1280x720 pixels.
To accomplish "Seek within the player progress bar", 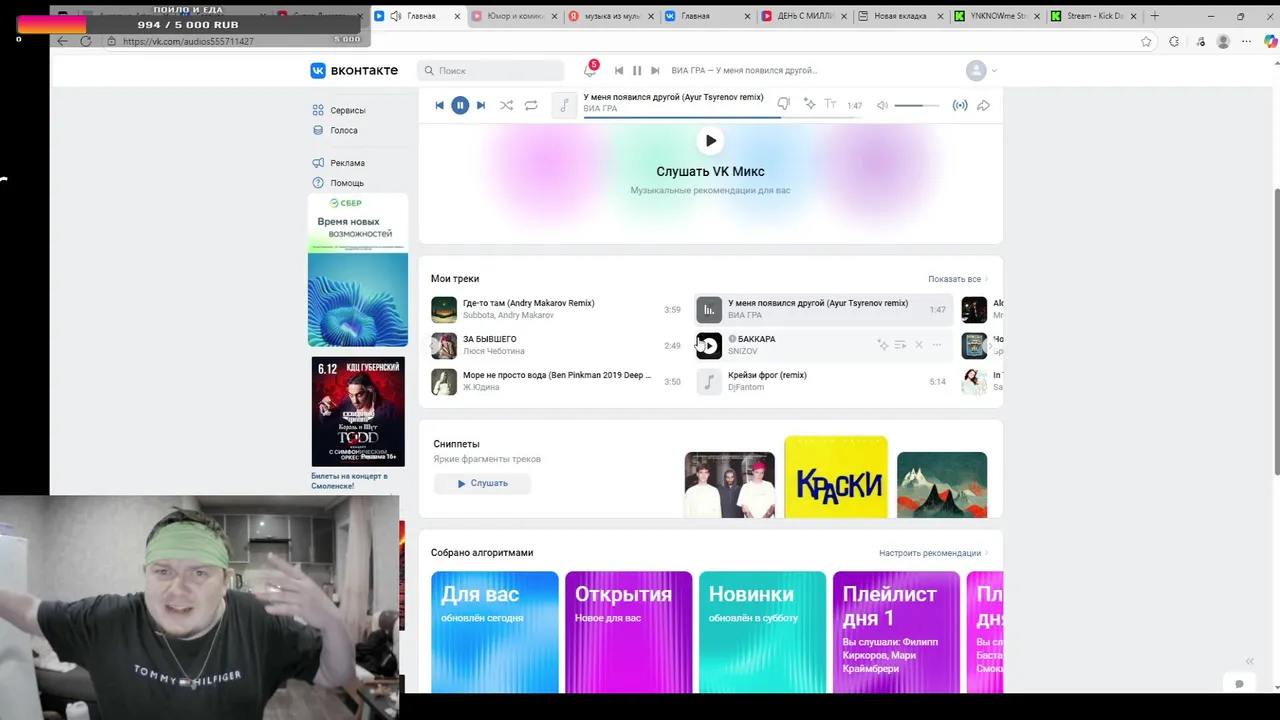I will tap(722, 117).
